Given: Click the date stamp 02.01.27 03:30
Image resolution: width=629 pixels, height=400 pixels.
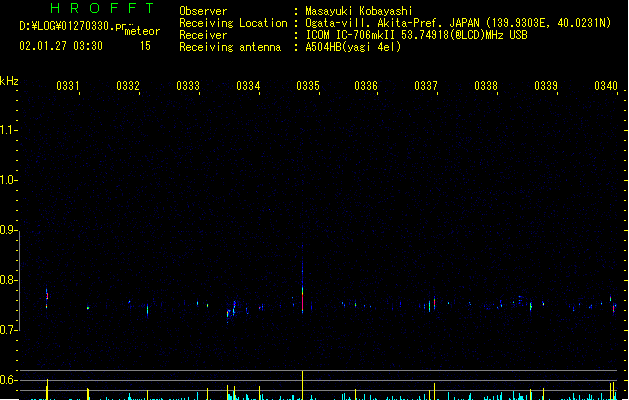Looking at the screenshot, I should point(61,46).
